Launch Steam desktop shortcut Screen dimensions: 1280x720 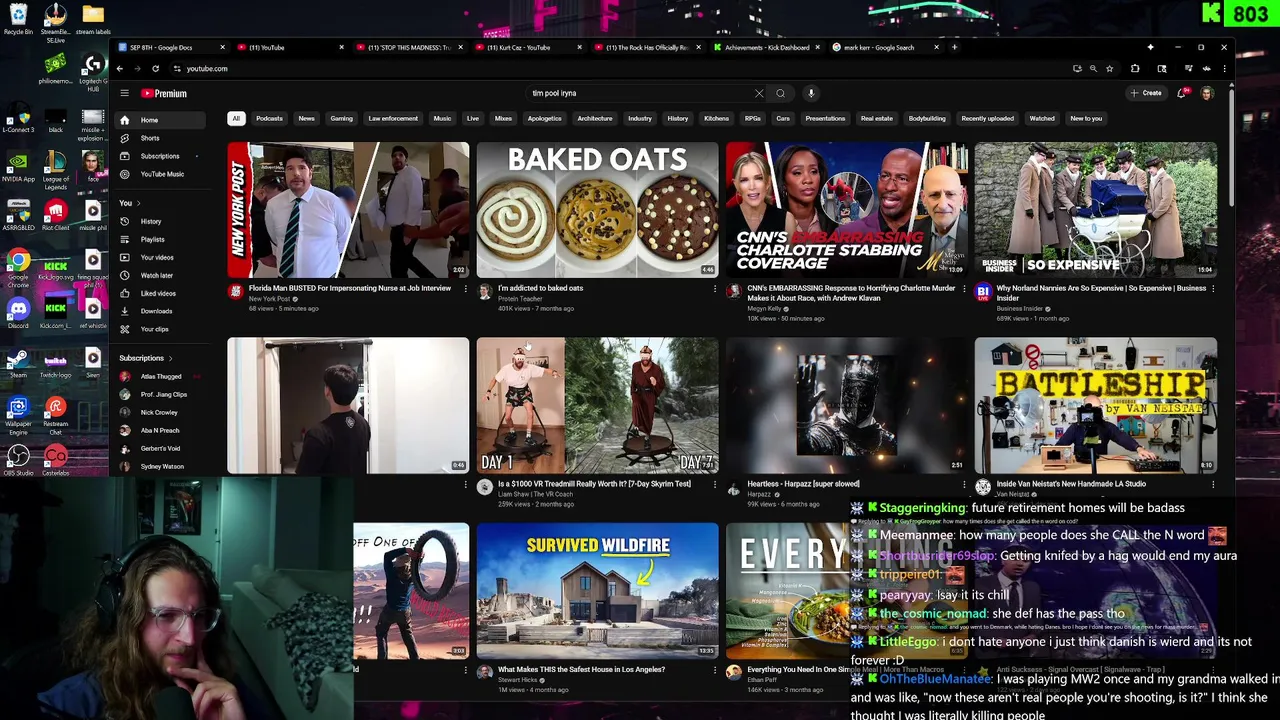click(18, 362)
